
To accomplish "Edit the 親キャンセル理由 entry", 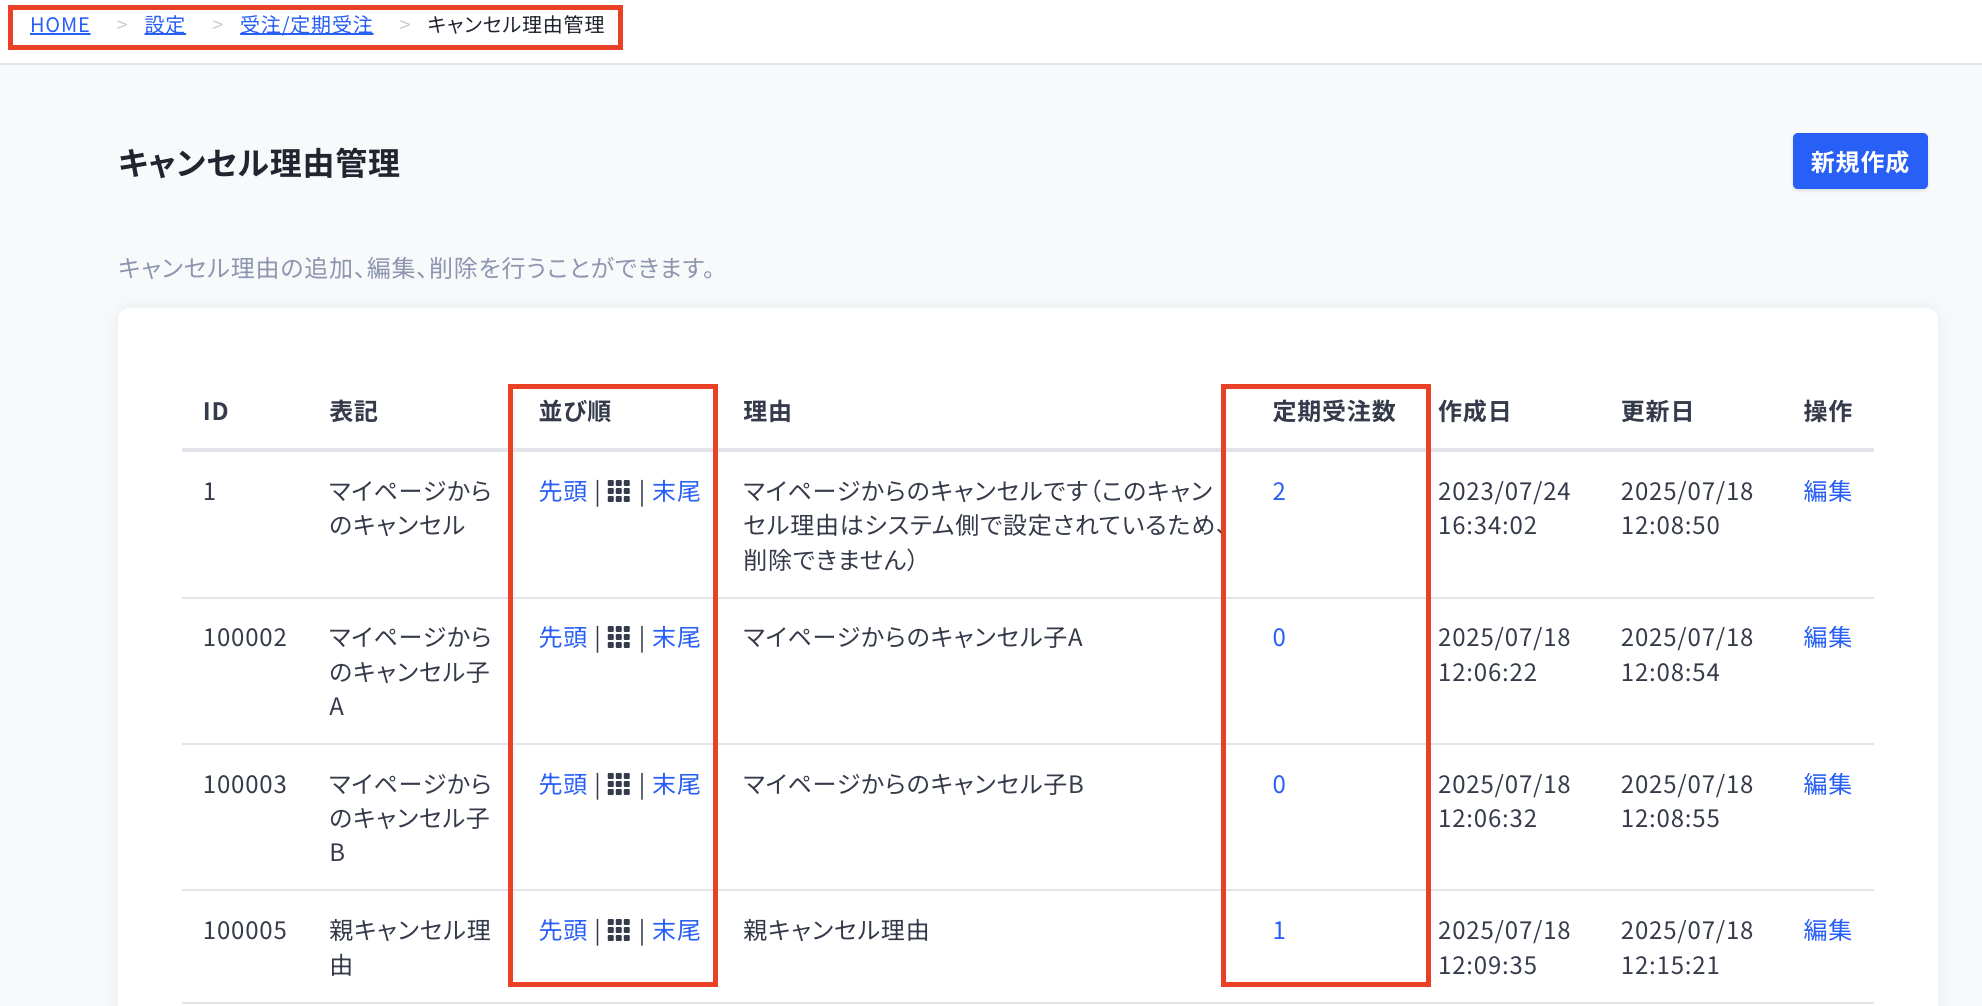I will click(1827, 931).
